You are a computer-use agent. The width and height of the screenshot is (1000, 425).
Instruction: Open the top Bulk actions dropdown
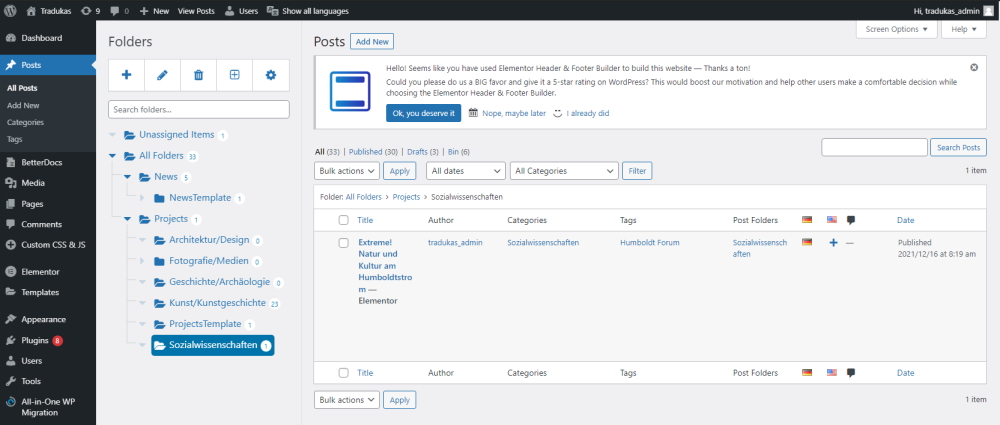coord(346,171)
